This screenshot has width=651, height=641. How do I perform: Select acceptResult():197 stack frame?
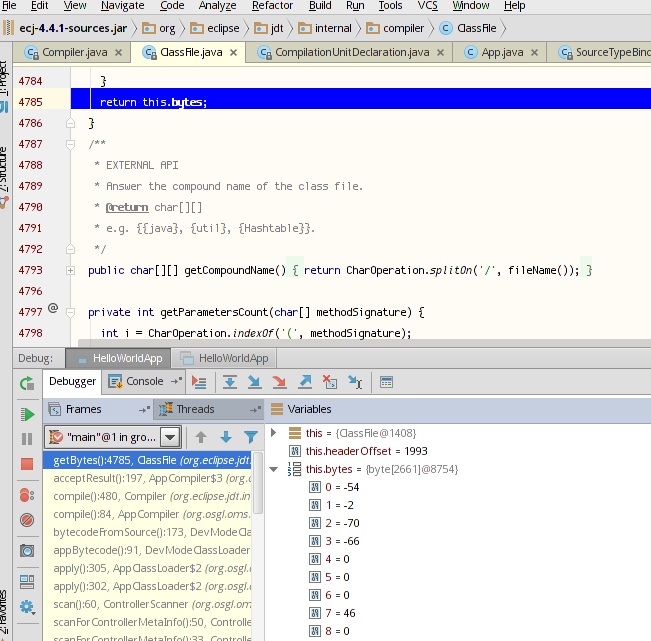[x=148, y=478]
